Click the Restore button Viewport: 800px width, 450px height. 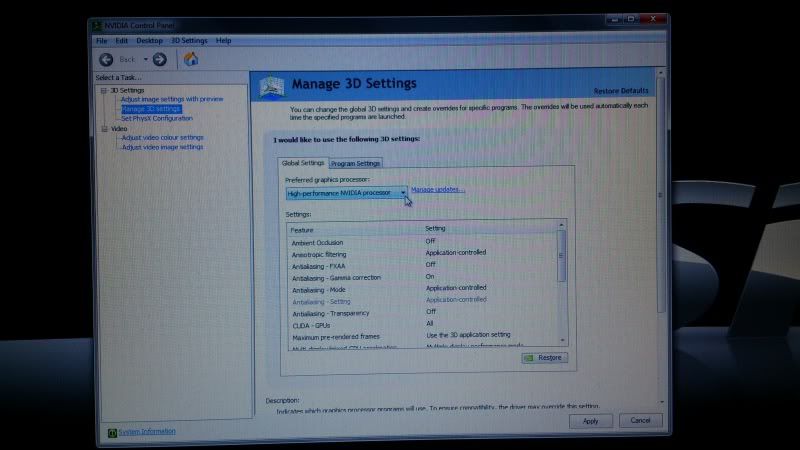pyautogui.click(x=544, y=358)
